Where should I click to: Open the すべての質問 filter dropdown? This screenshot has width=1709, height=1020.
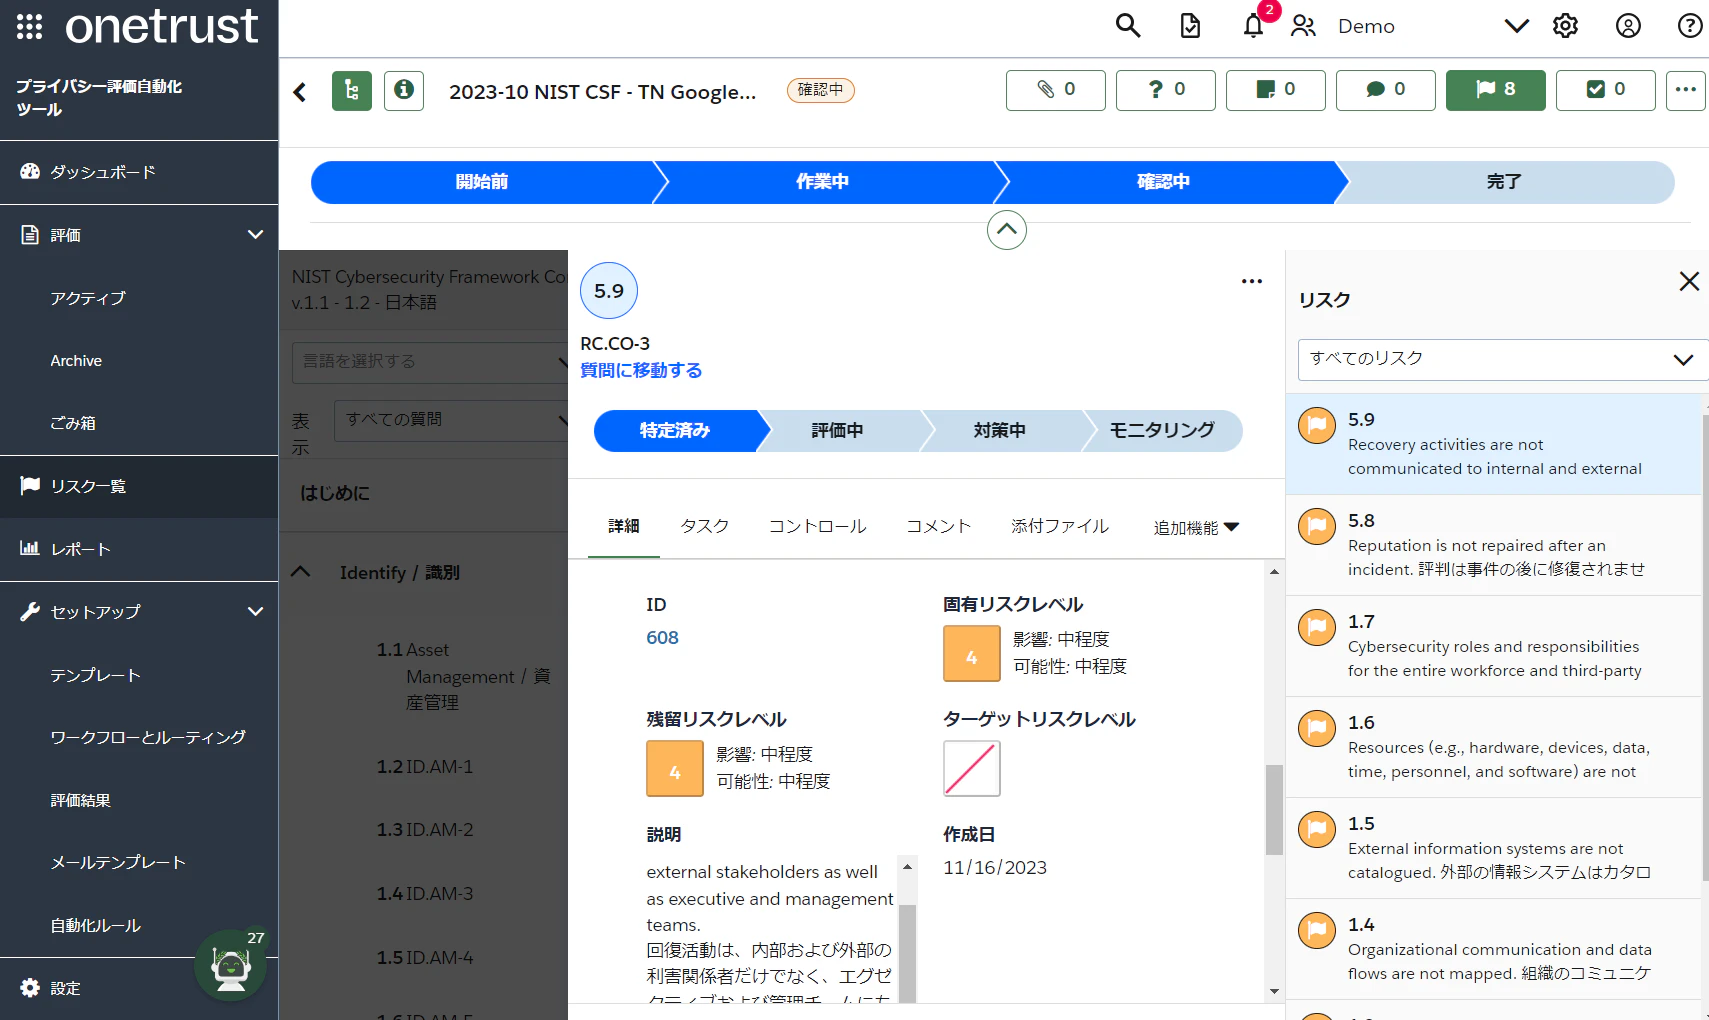point(451,420)
